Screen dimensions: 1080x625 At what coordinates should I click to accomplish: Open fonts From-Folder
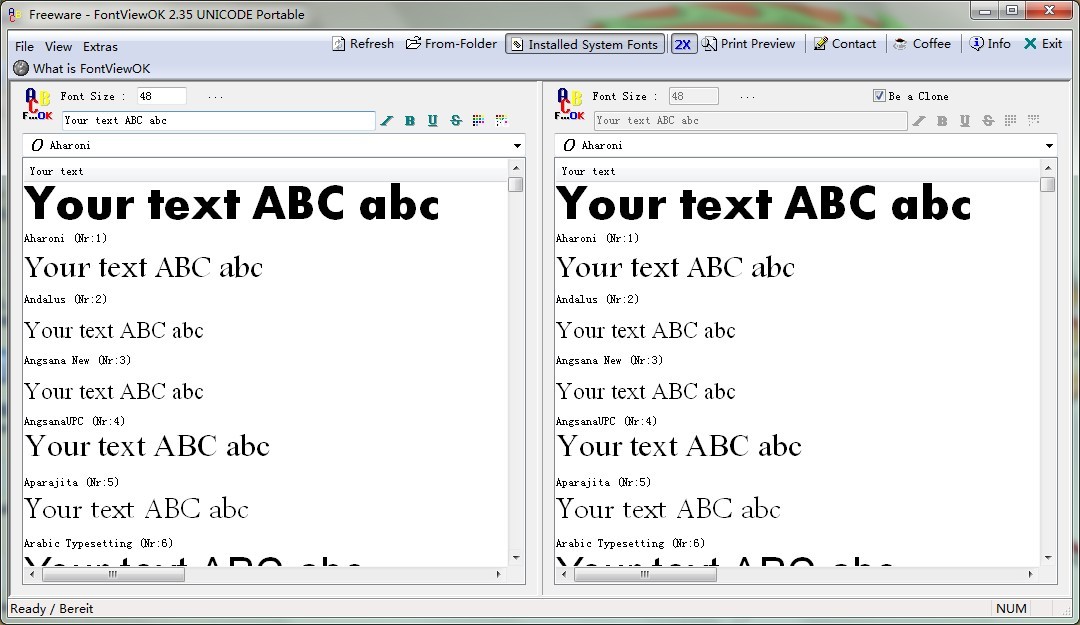tap(451, 44)
